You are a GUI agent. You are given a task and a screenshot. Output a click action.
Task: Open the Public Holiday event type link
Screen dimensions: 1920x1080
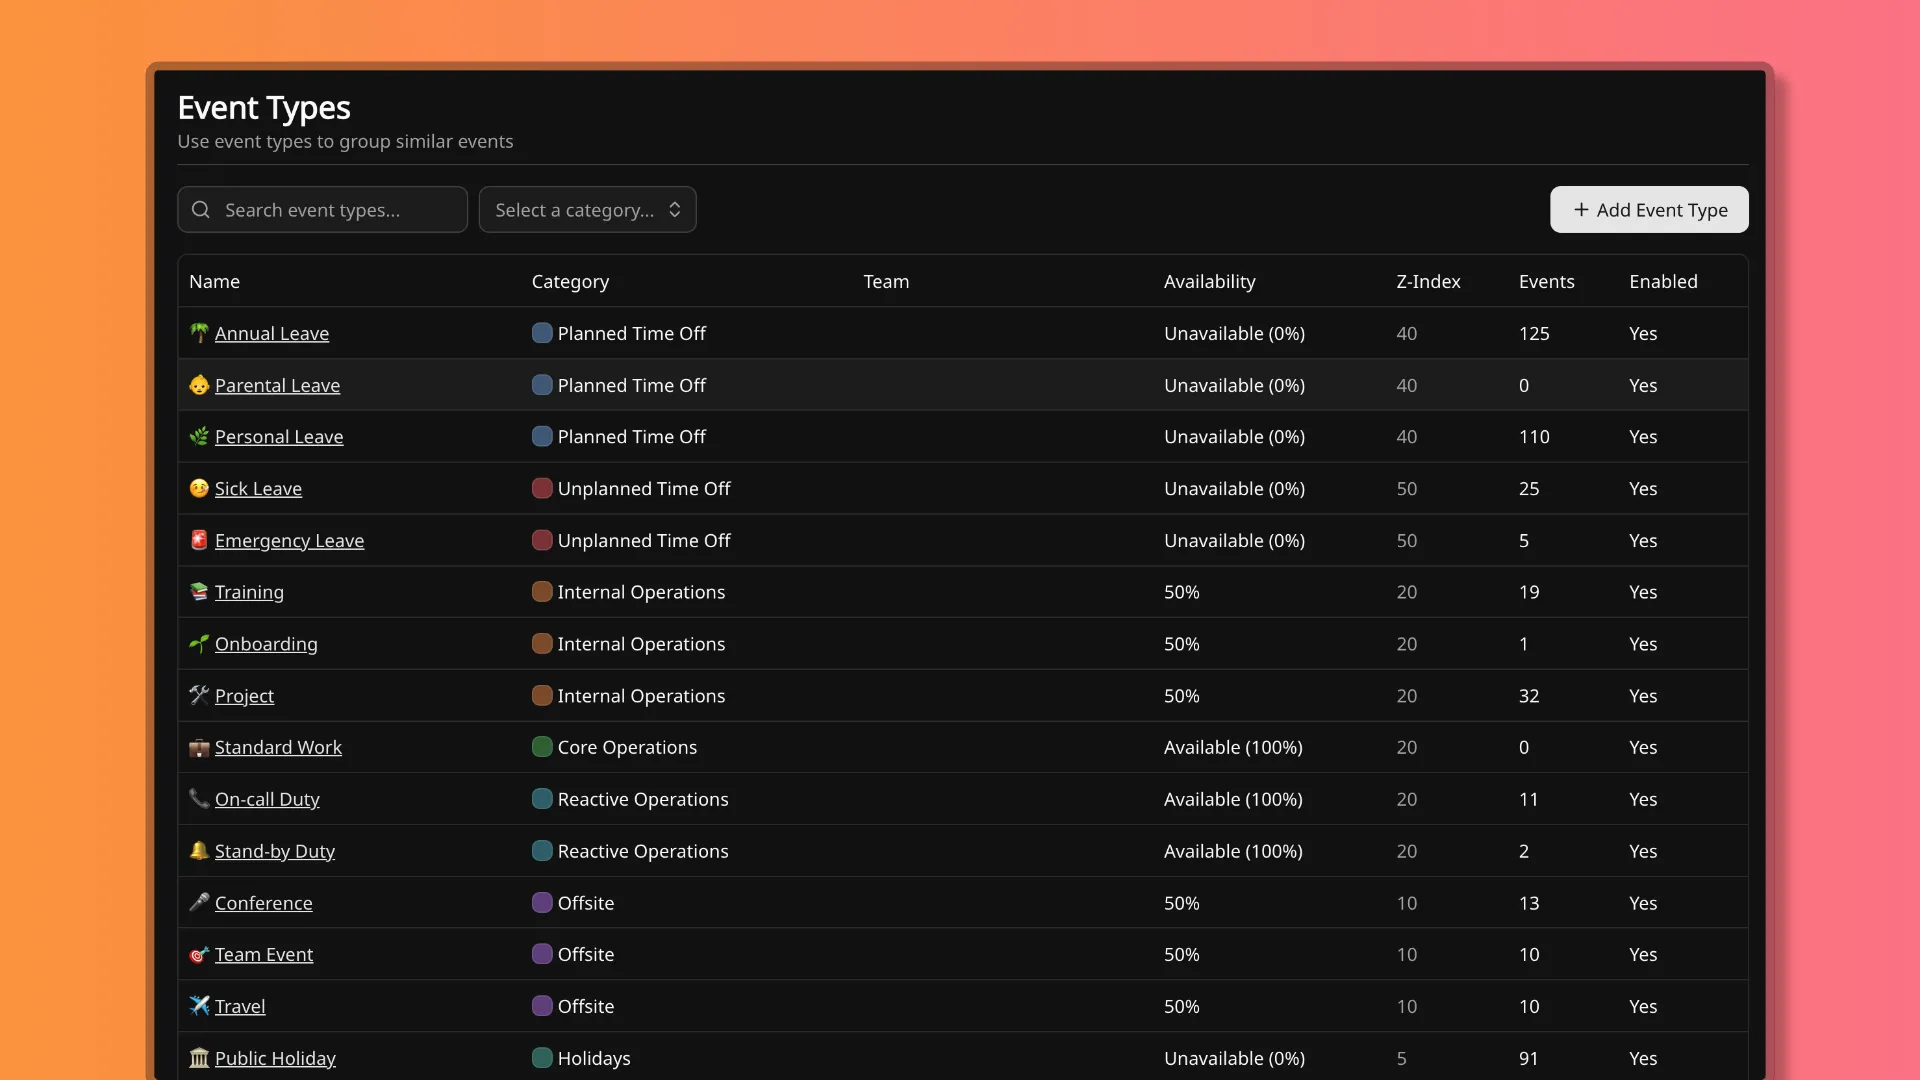(x=275, y=1058)
